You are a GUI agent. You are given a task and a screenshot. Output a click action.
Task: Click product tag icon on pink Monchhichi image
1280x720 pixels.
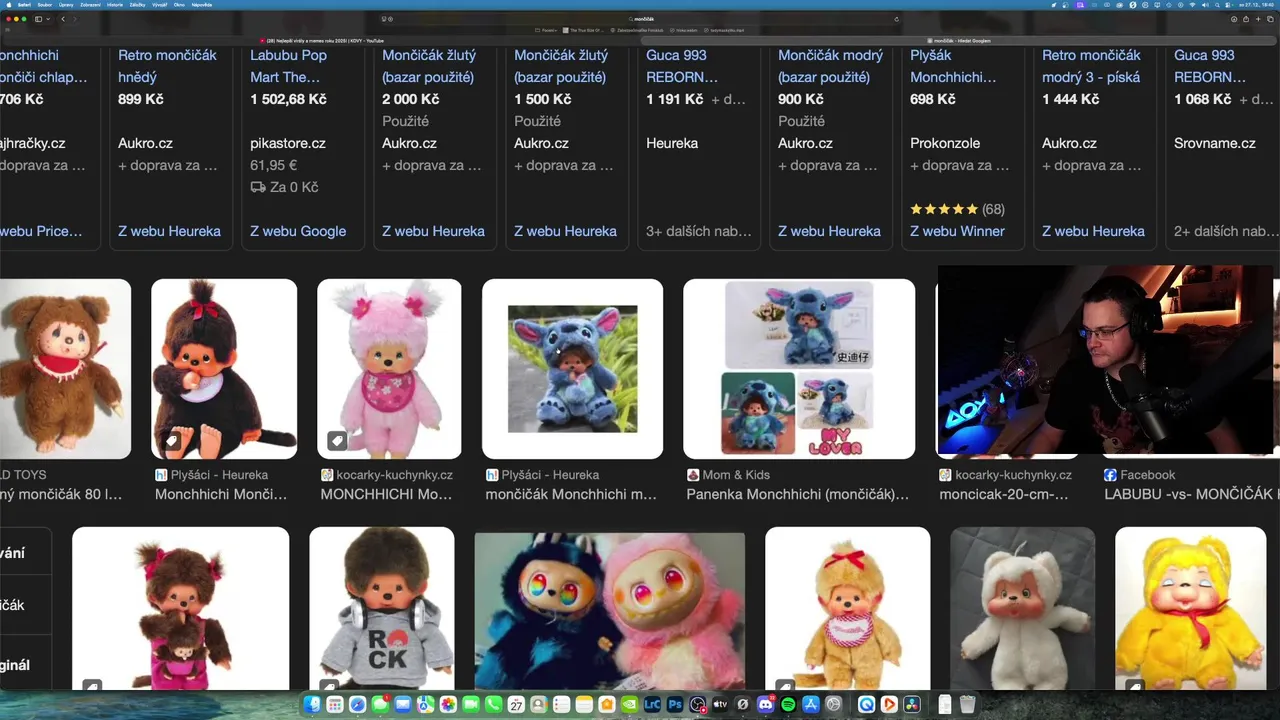(337, 441)
